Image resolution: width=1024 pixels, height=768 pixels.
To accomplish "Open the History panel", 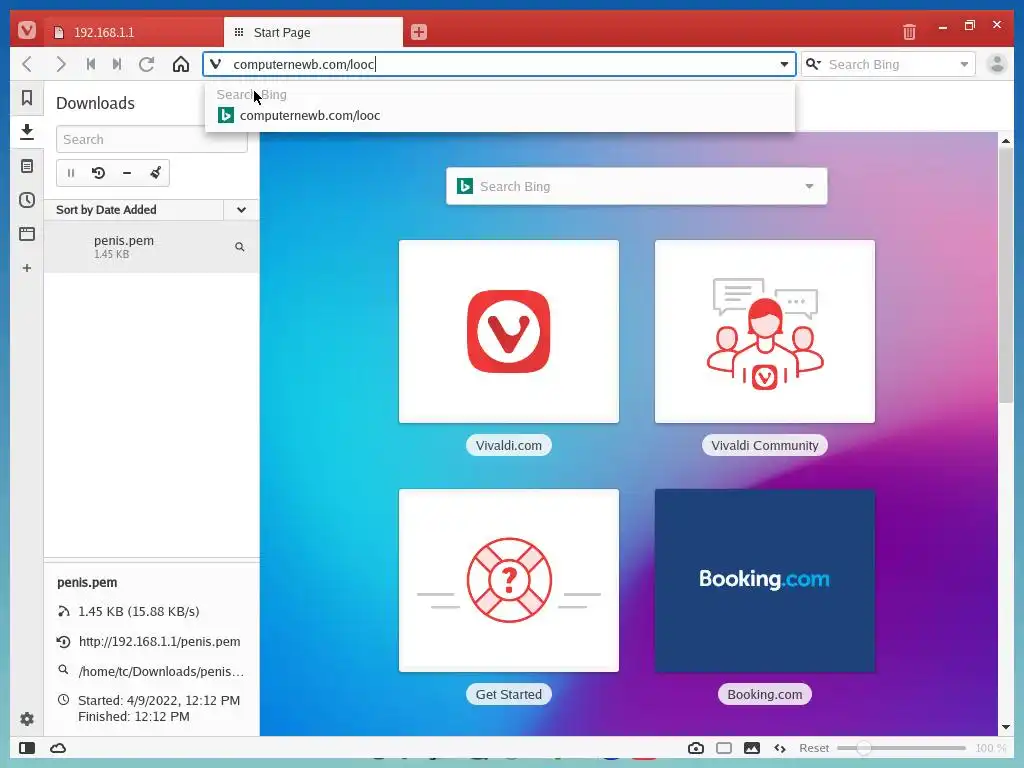I will (x=27, y=200).
